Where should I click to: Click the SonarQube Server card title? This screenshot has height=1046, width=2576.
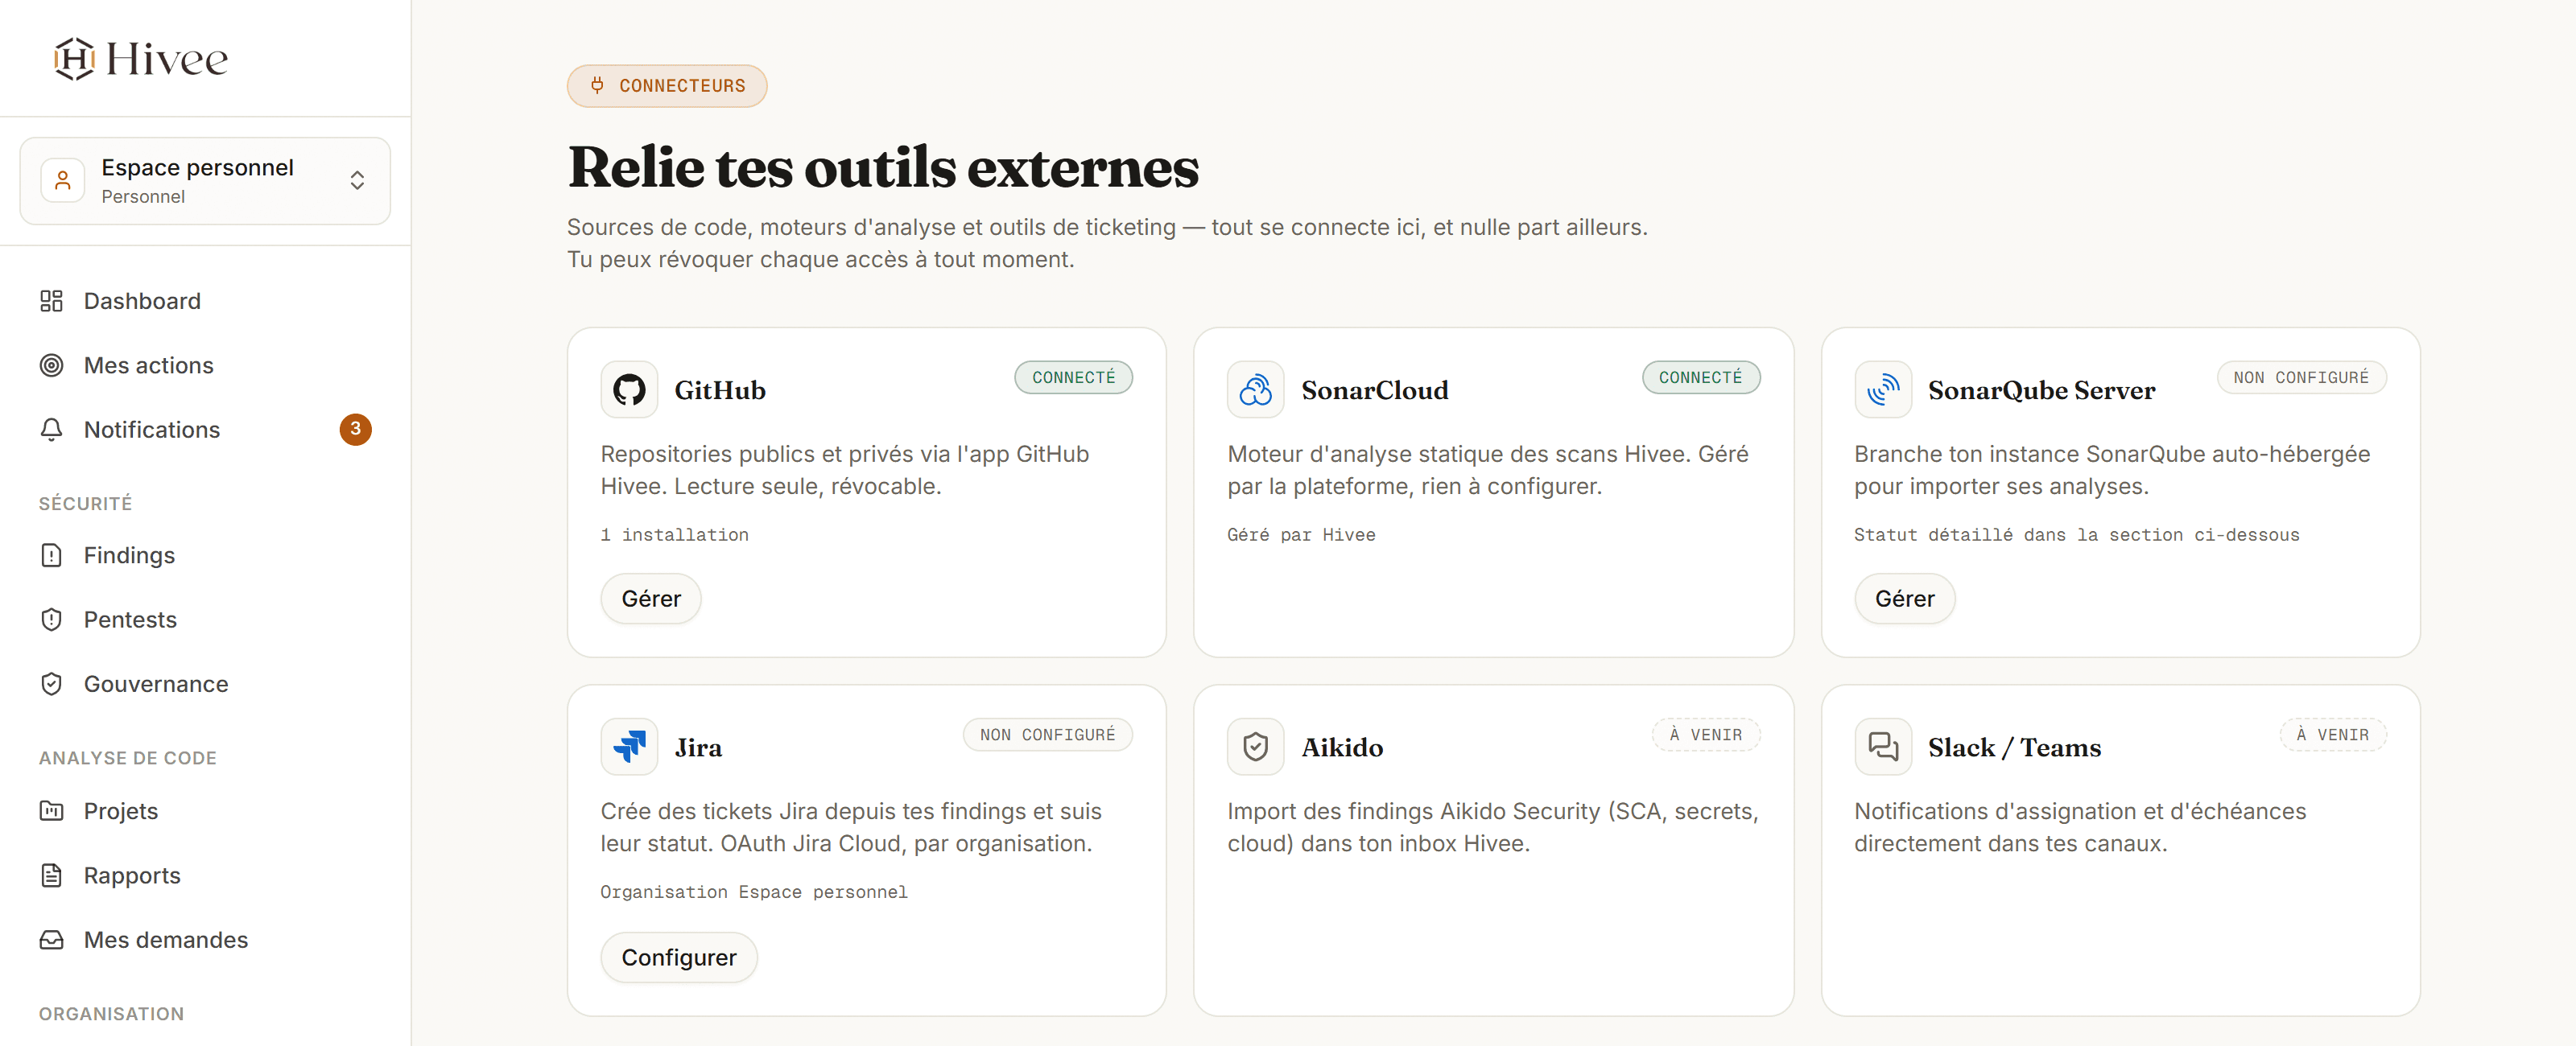coord(2041,390)
